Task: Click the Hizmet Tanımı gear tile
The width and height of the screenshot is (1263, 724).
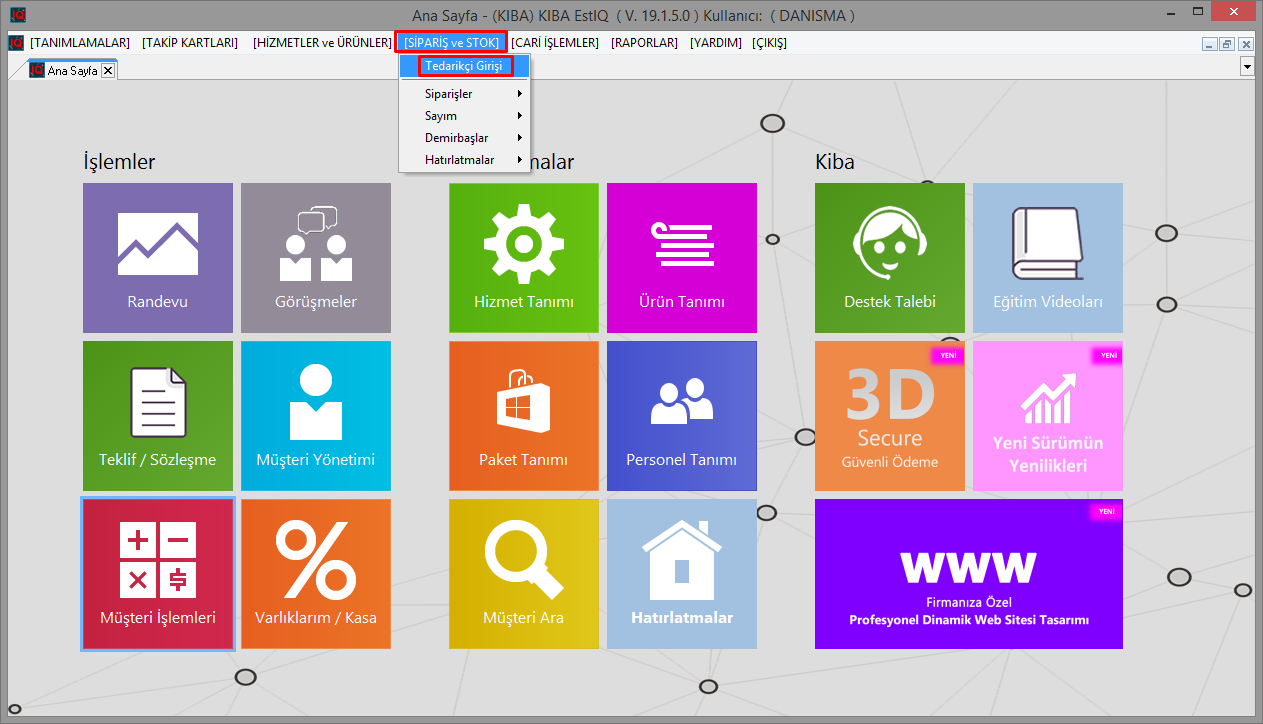Action: tap(524, 257)
